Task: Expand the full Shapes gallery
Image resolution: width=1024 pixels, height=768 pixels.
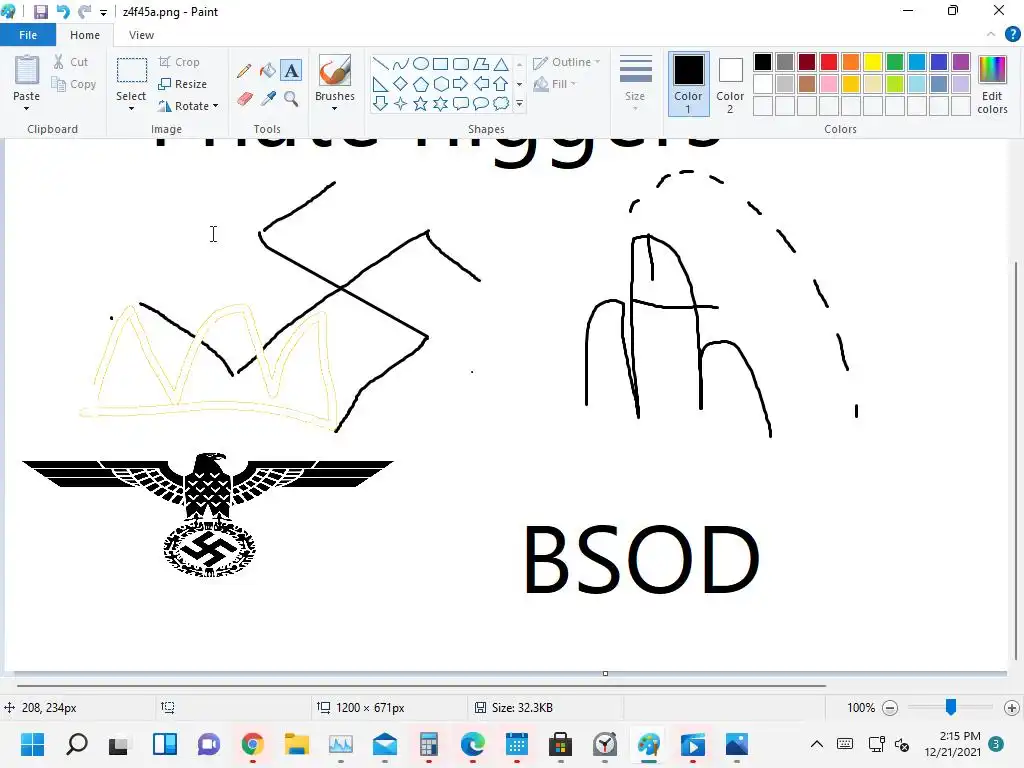Action: click(519, 103)
